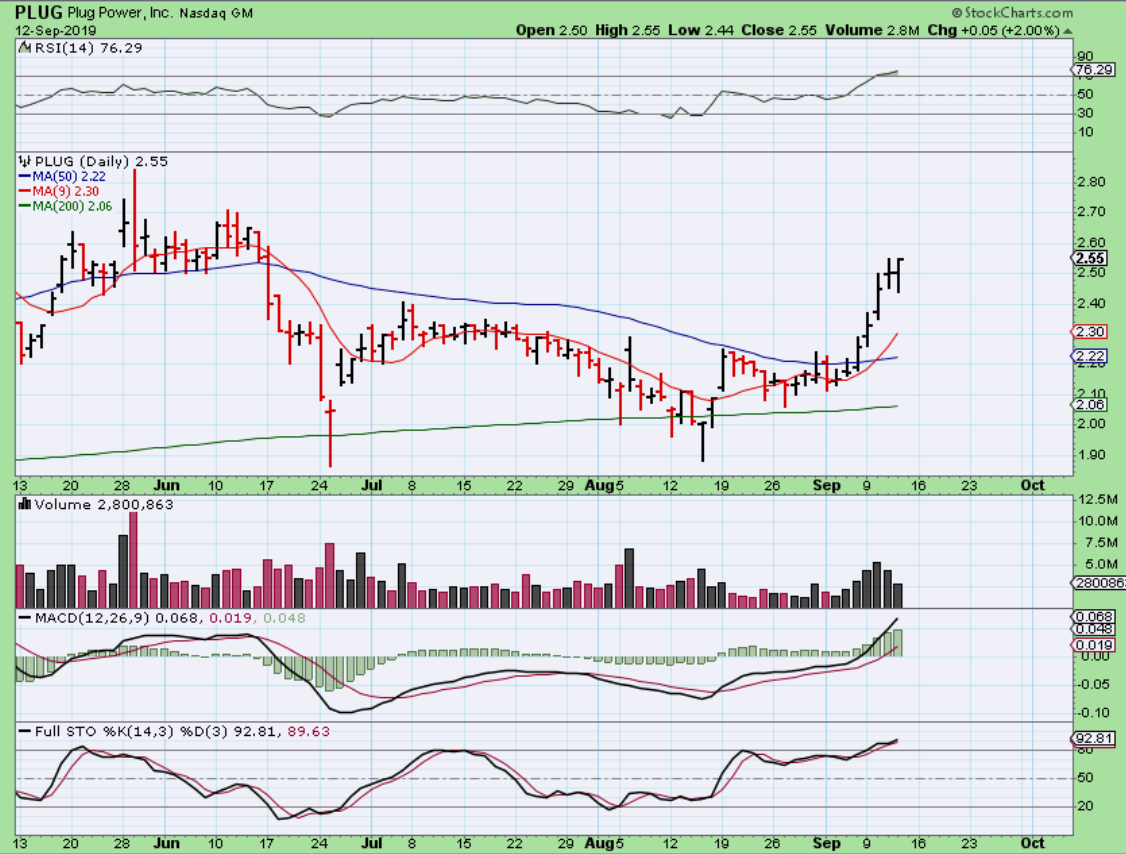Click the blue MA(50) 2.22 legend entry

(x=62, y=177)
